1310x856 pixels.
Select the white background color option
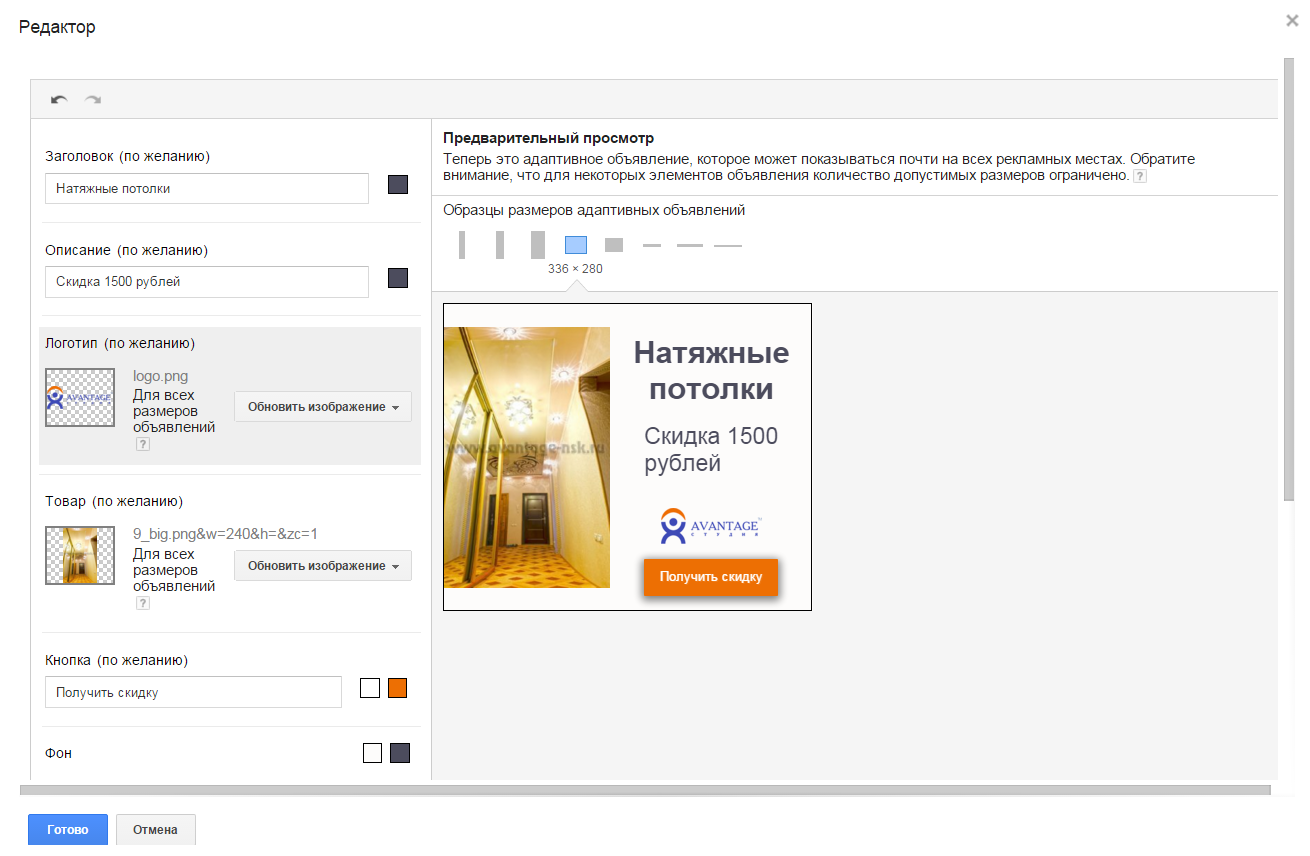(371, 753)
